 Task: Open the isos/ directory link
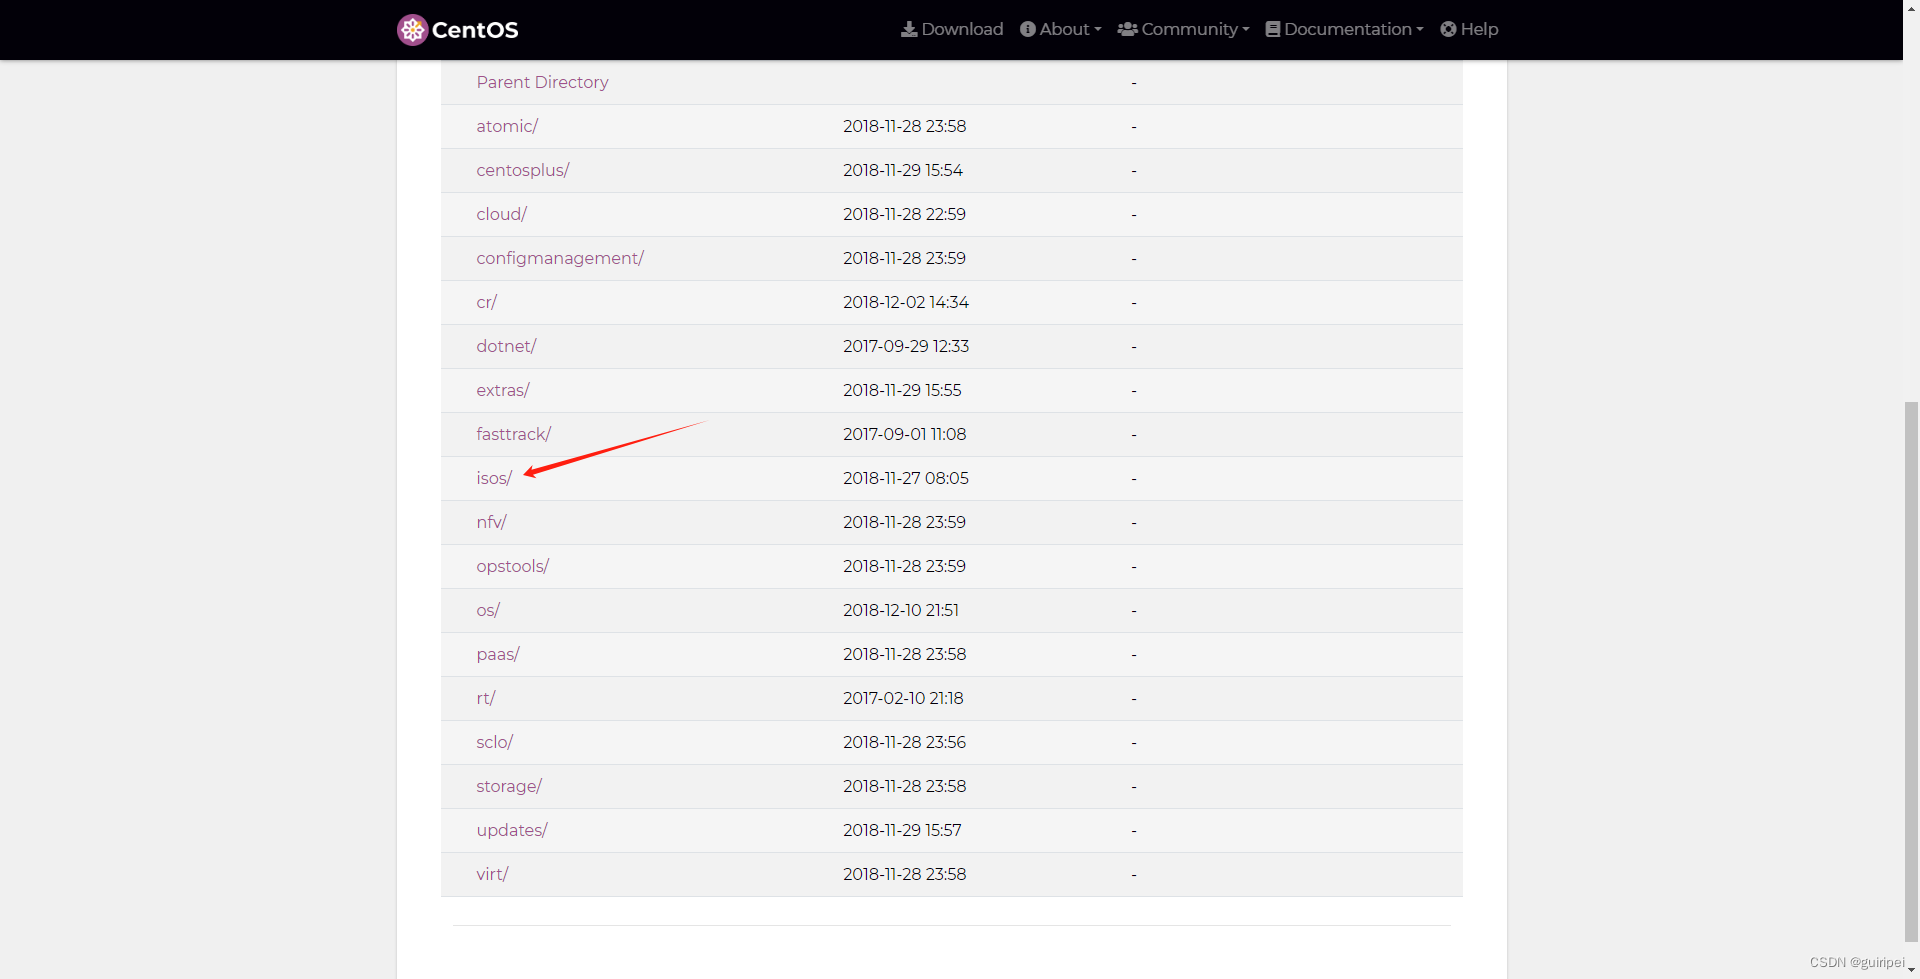click(493, 478)
